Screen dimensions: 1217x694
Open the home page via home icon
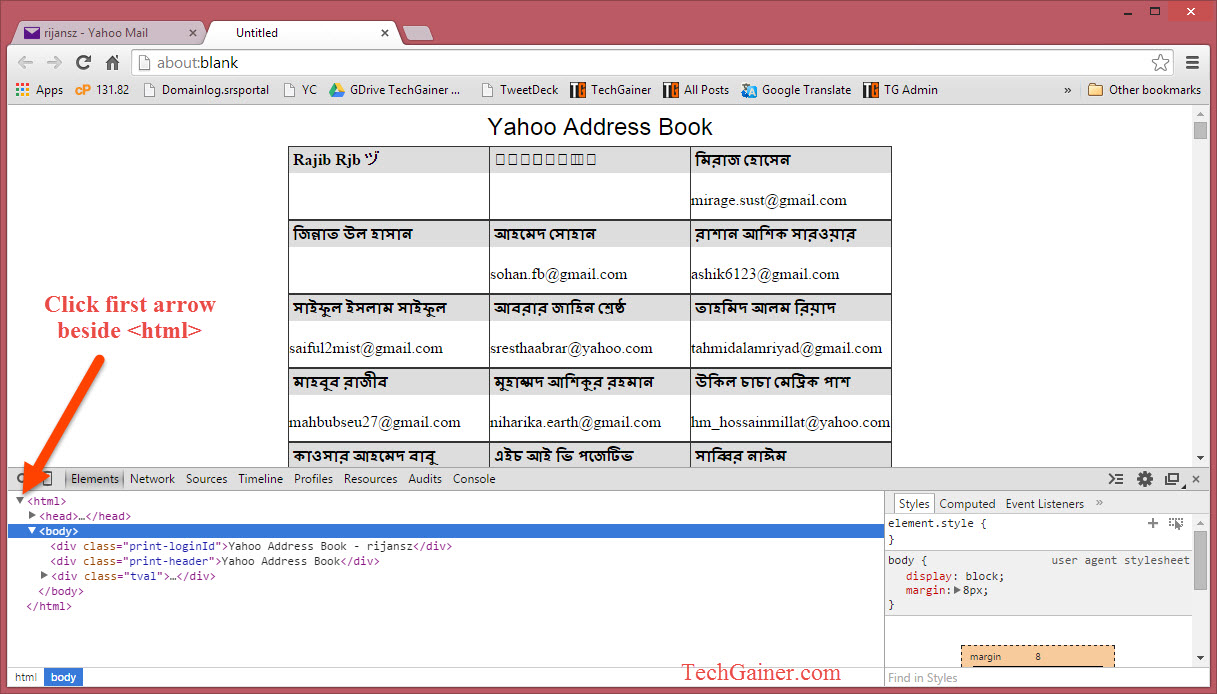(x=112, y=62)
